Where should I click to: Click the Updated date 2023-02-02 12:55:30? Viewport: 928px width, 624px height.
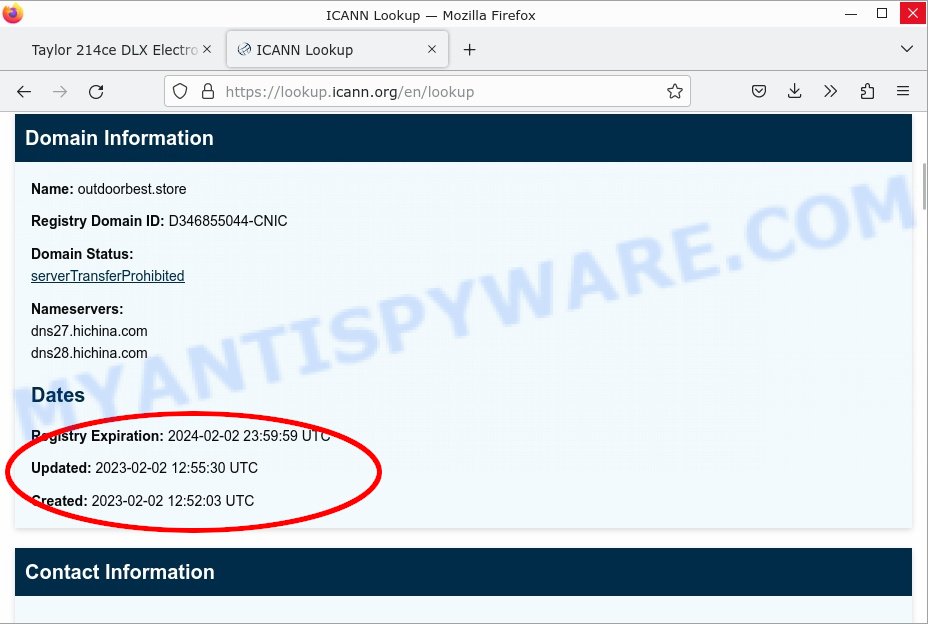[176, 468]
